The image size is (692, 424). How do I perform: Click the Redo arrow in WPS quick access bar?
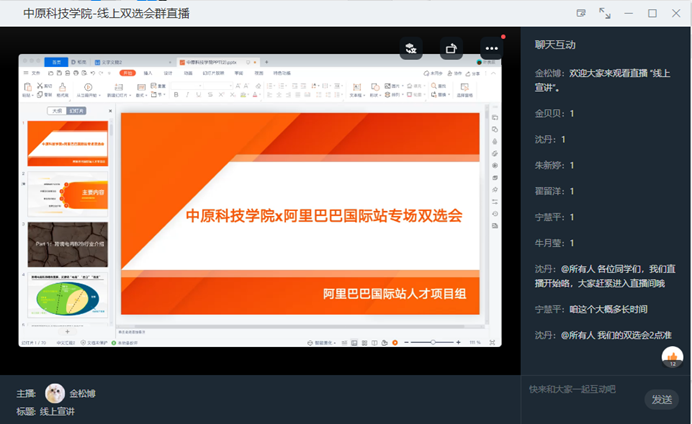pos(101,73)
